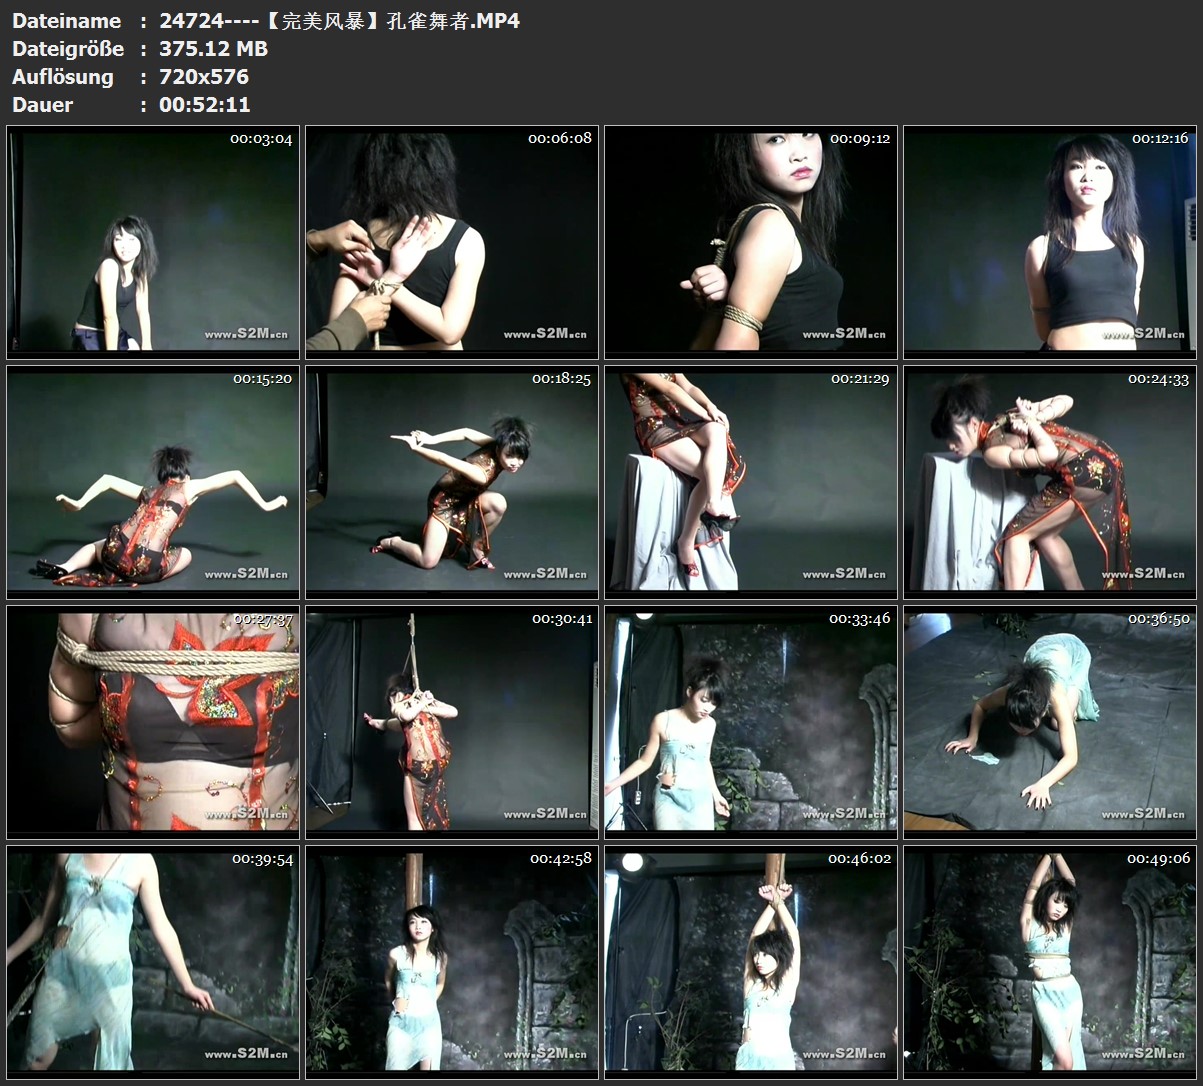Viewport: 1203px width, 1086px height.
Task: Open the frame at 00:42:58
Action: (x=452, y=962)
